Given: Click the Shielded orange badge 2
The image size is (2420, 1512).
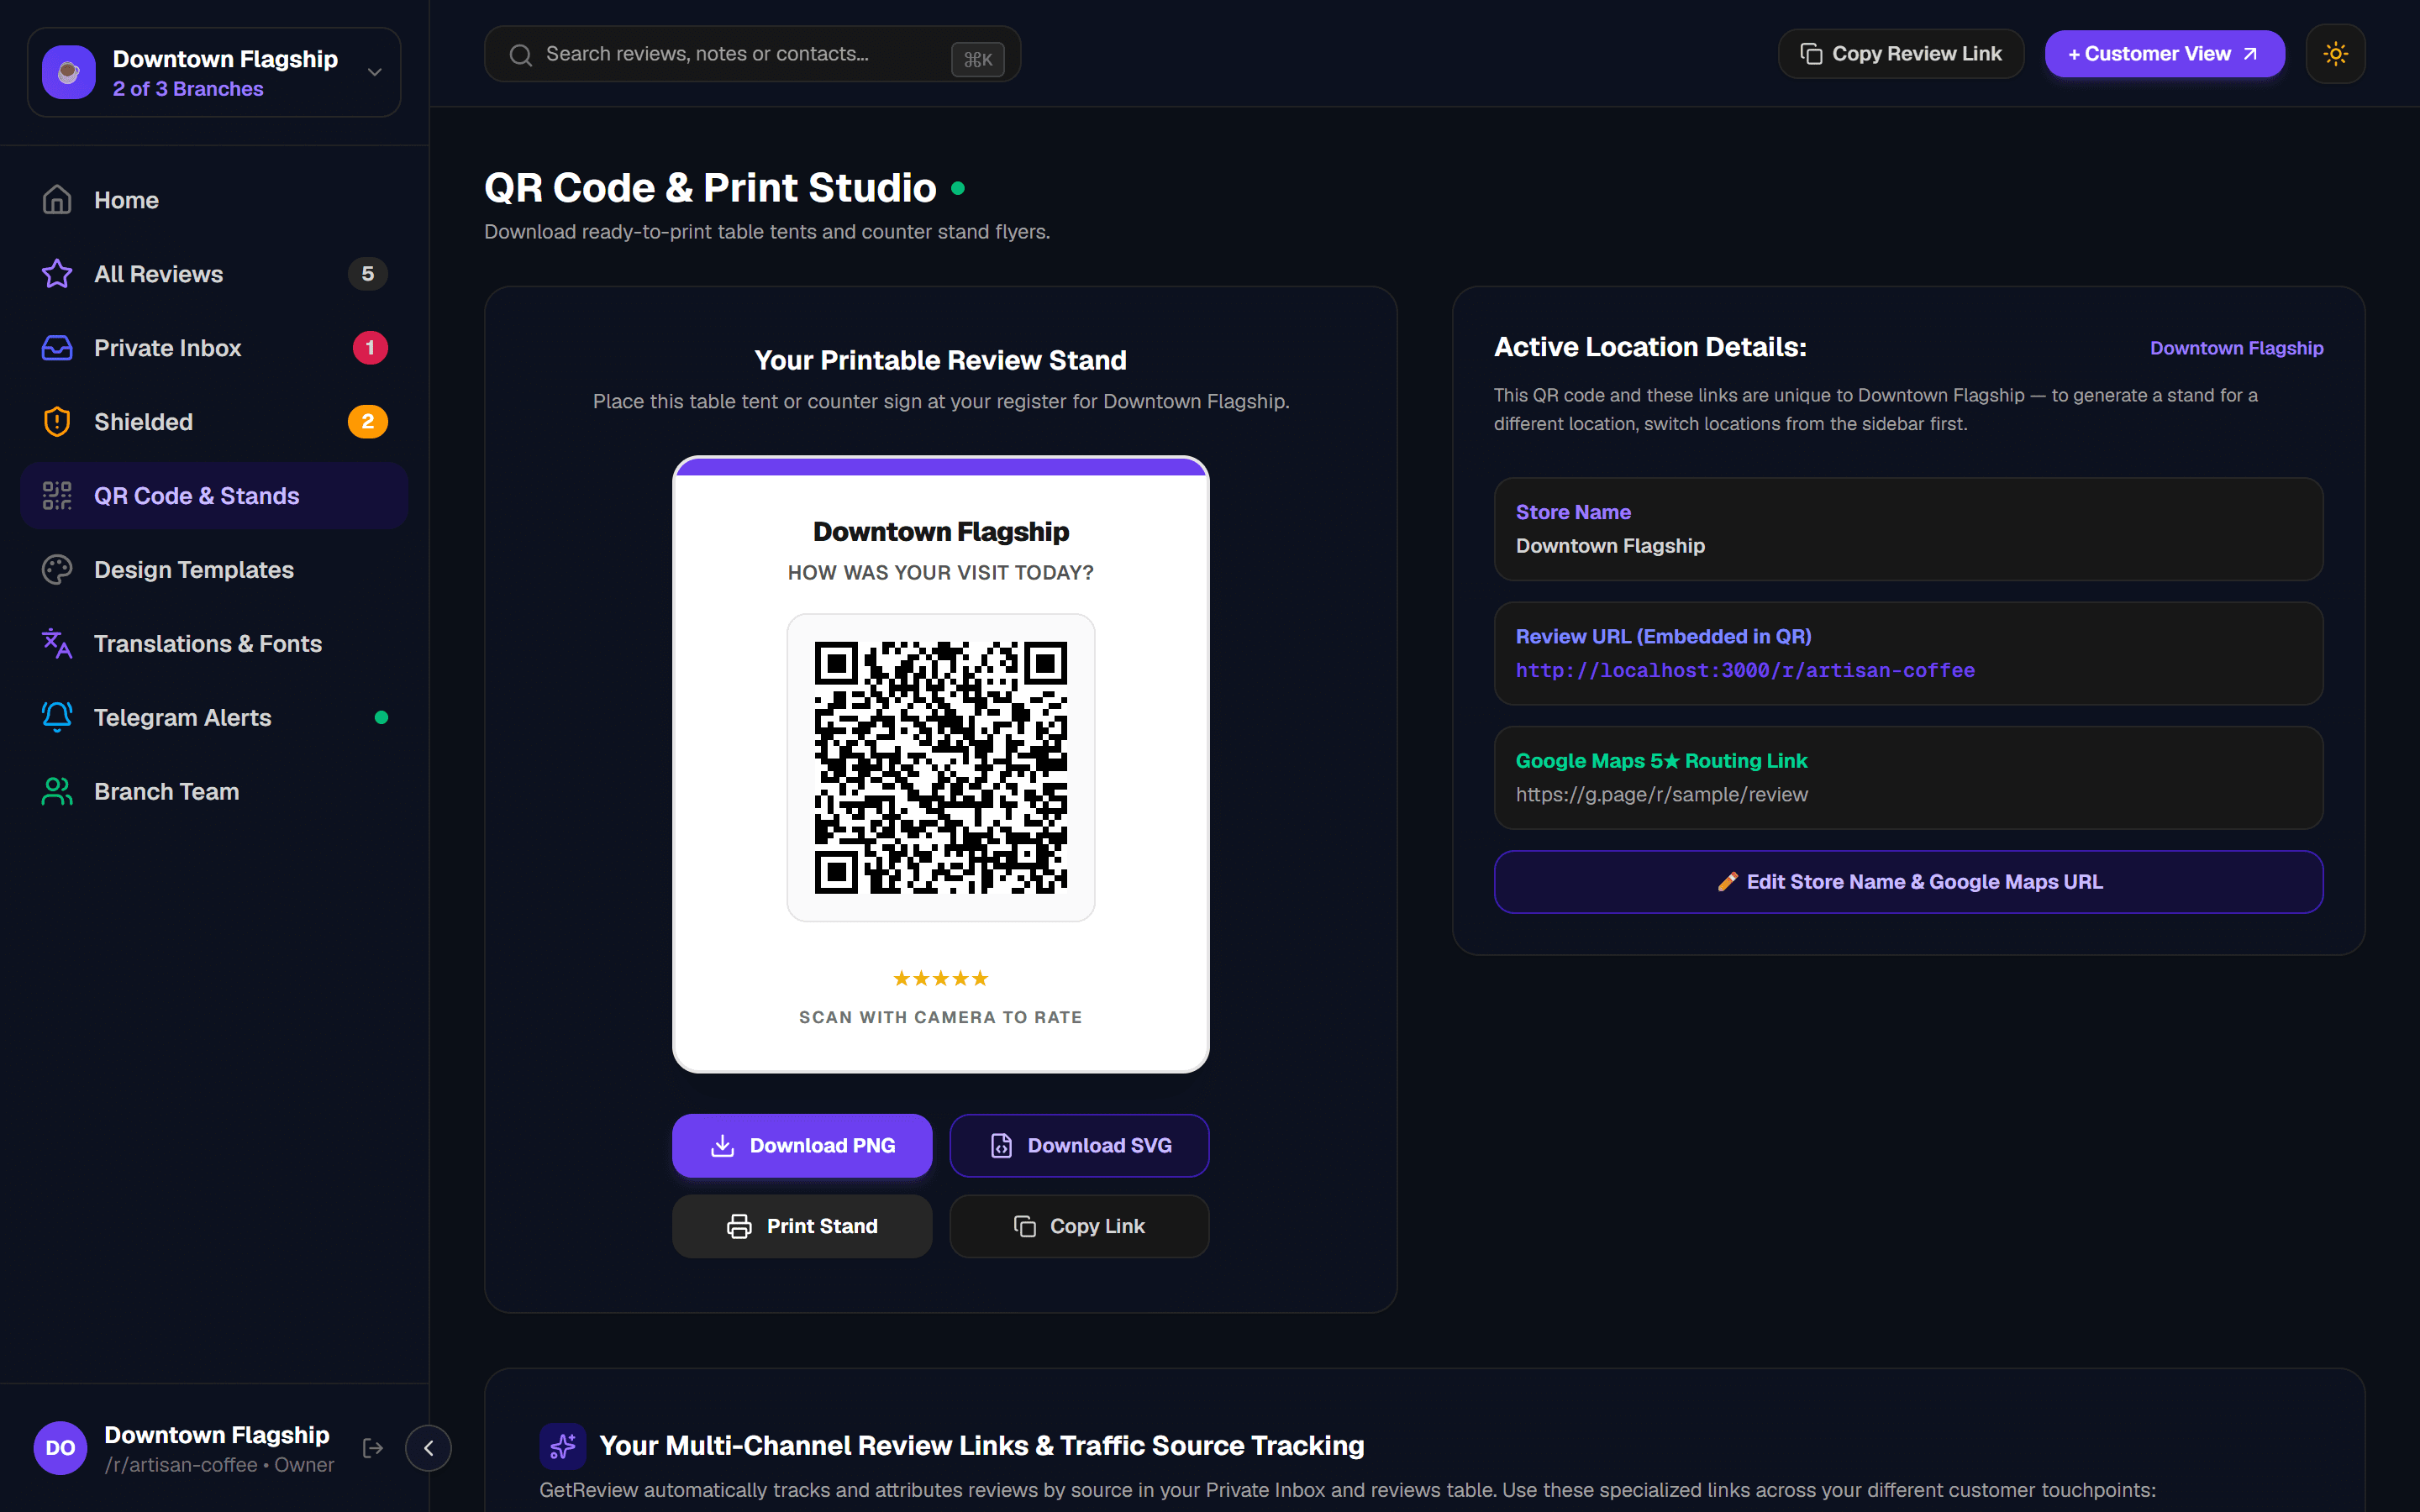Looking at the screenshot, I should point(368,422).
